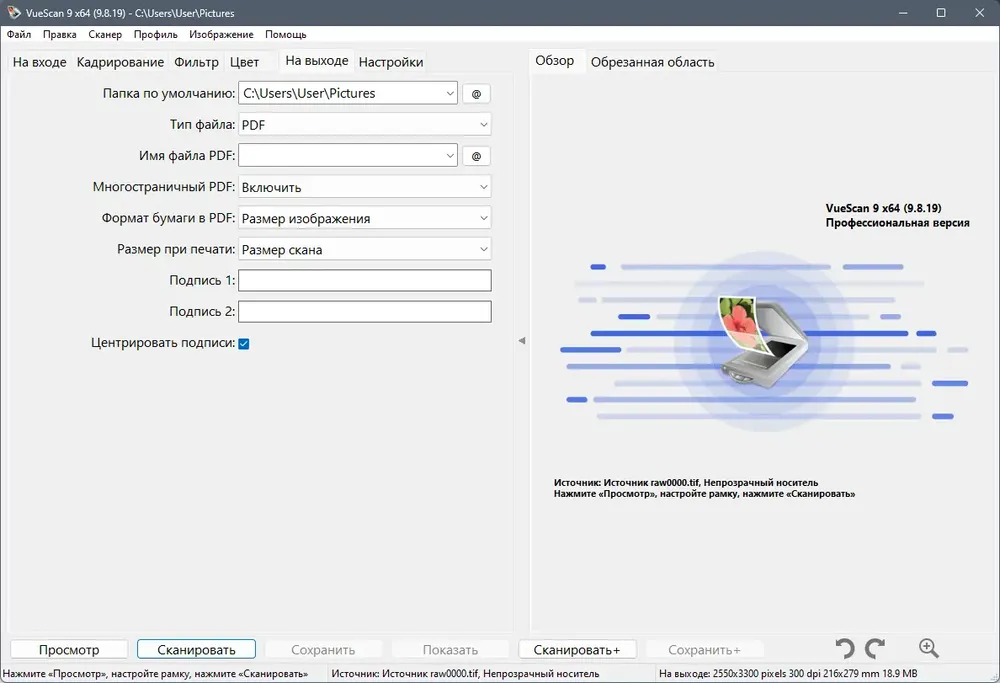Click the Просмотр button

(x=69, y=650)
